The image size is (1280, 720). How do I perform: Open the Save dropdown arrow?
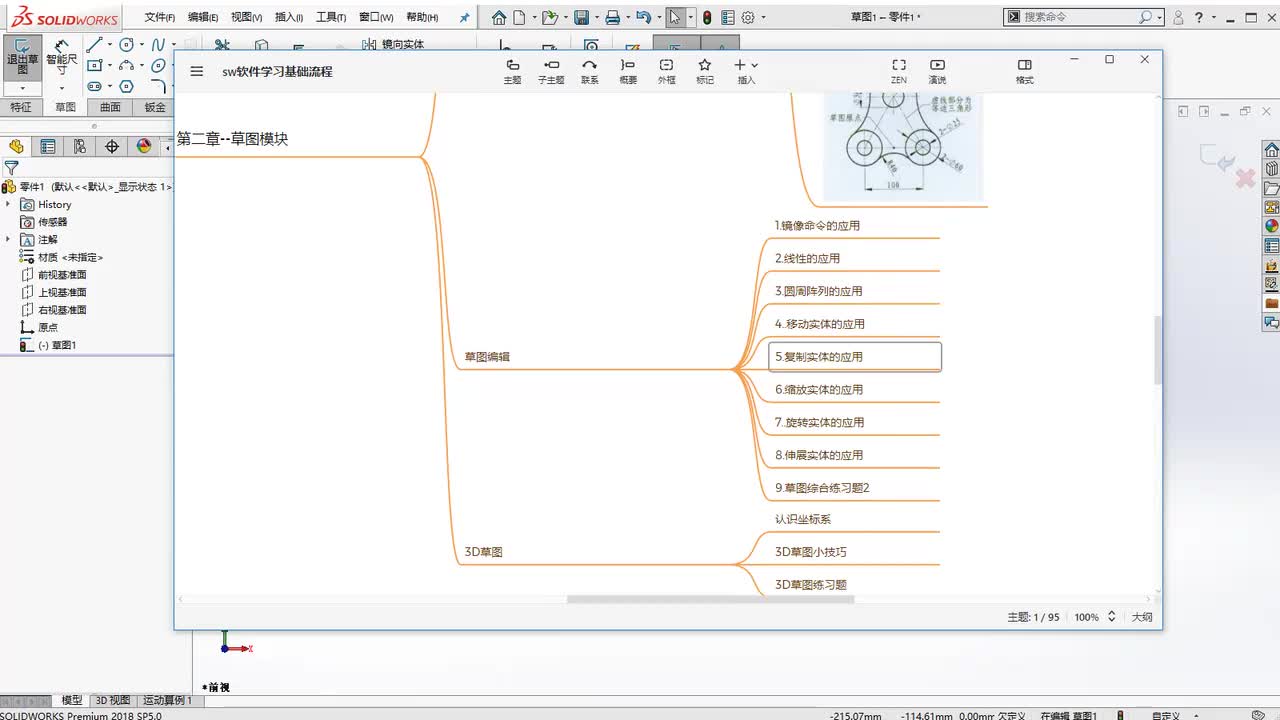(x=595, y=17)
